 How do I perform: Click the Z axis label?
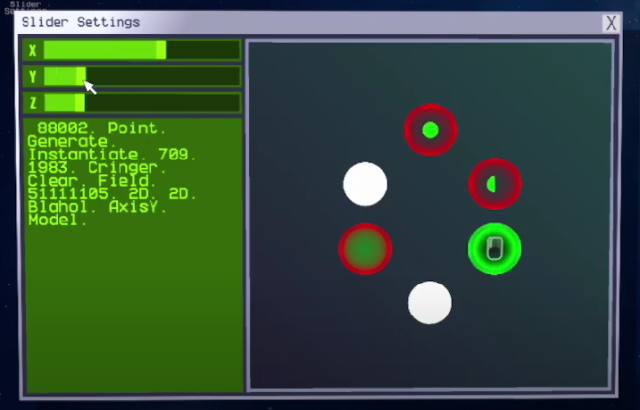click(x=33, y=102)
